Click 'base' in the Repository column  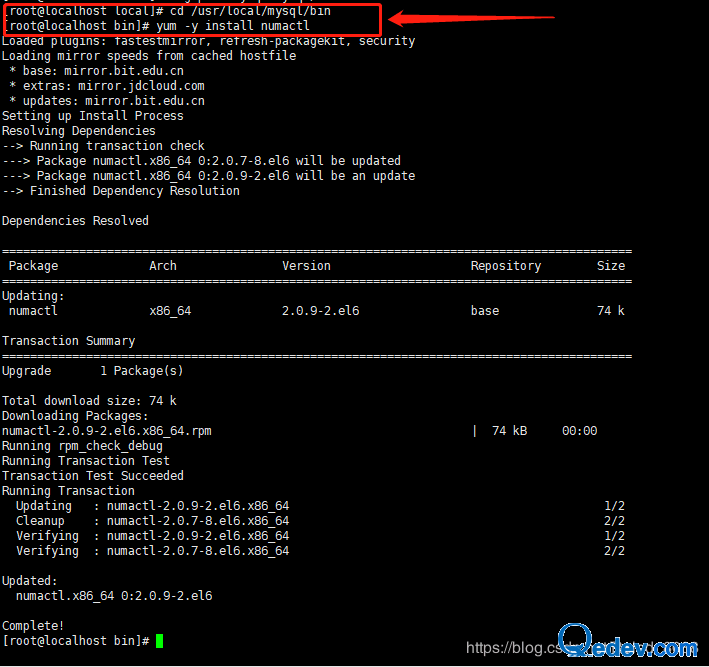pos(485,311)
